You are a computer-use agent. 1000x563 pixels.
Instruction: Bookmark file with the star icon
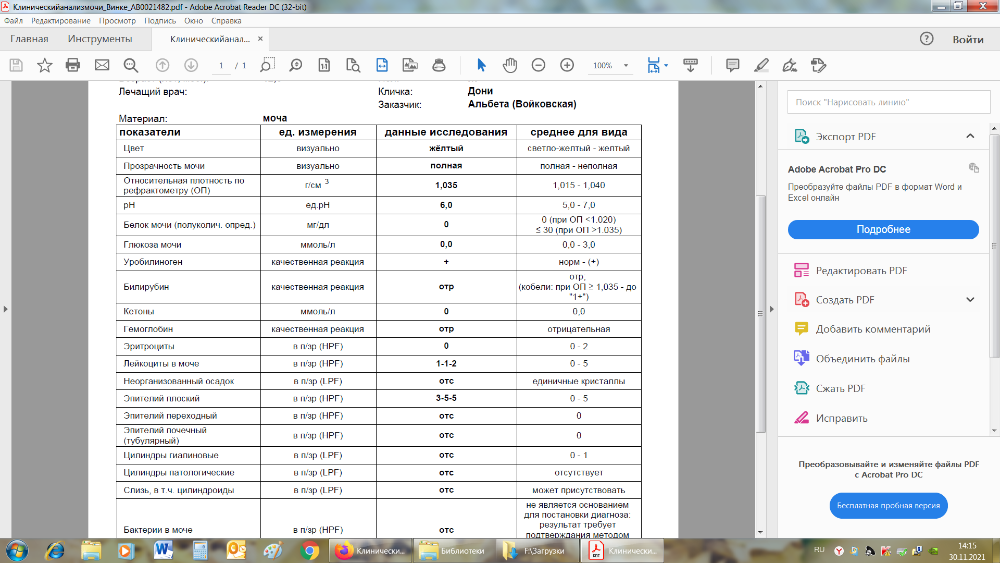click(44, 65)
